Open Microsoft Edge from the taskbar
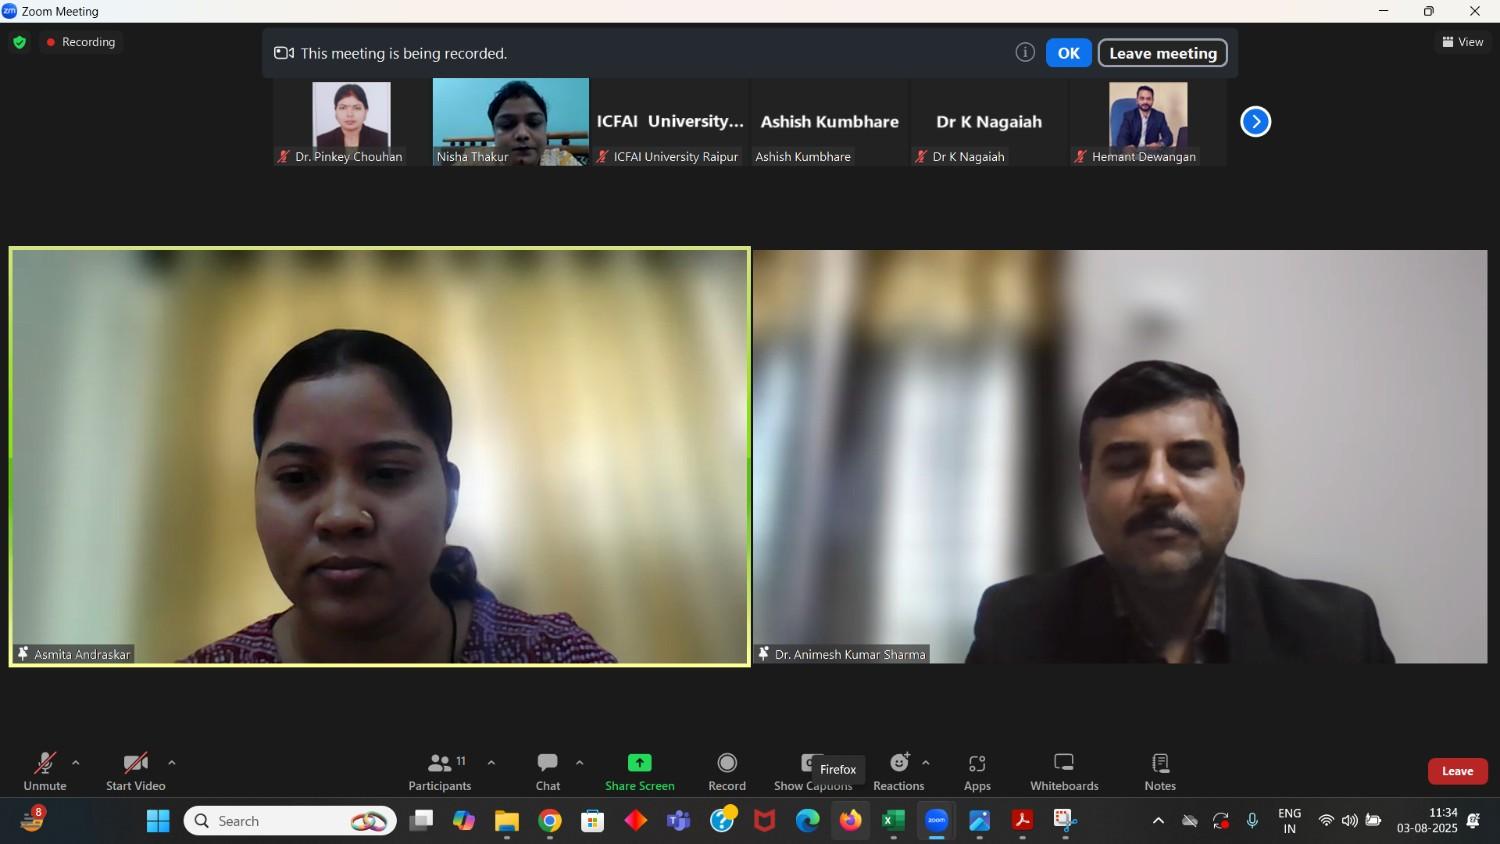The width and height of the screenshot is (1500, 844). pyautogui.click(x=807, y=821)
